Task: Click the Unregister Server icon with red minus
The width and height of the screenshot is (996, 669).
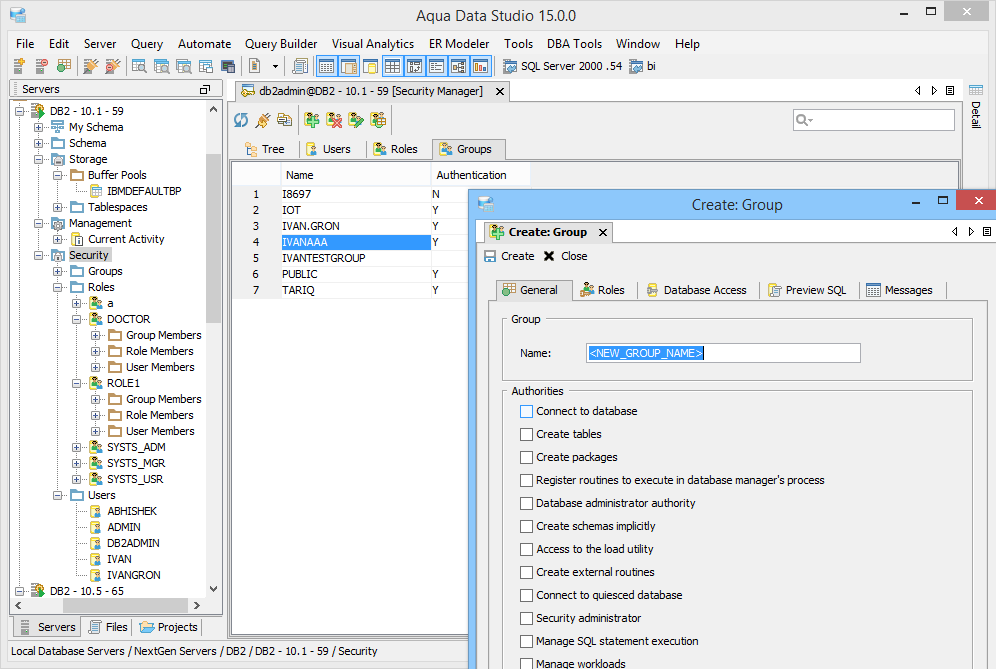Action: tap(41, 65)
